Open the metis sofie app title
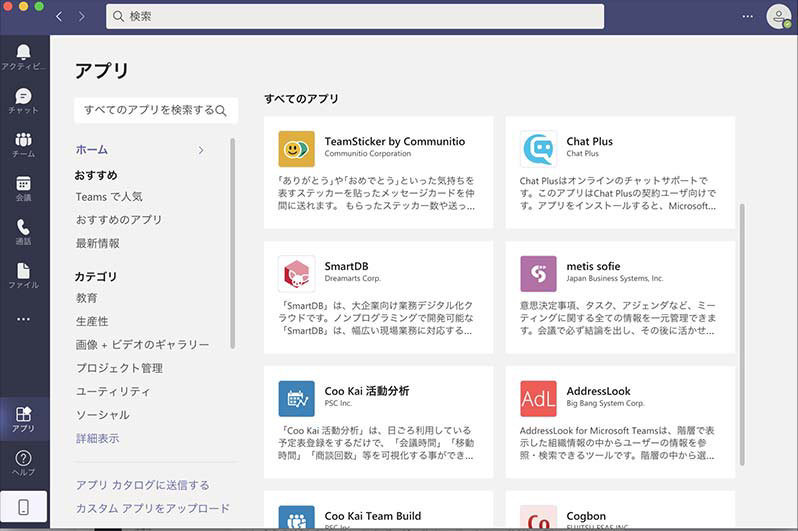 click(x=593, y=266)
